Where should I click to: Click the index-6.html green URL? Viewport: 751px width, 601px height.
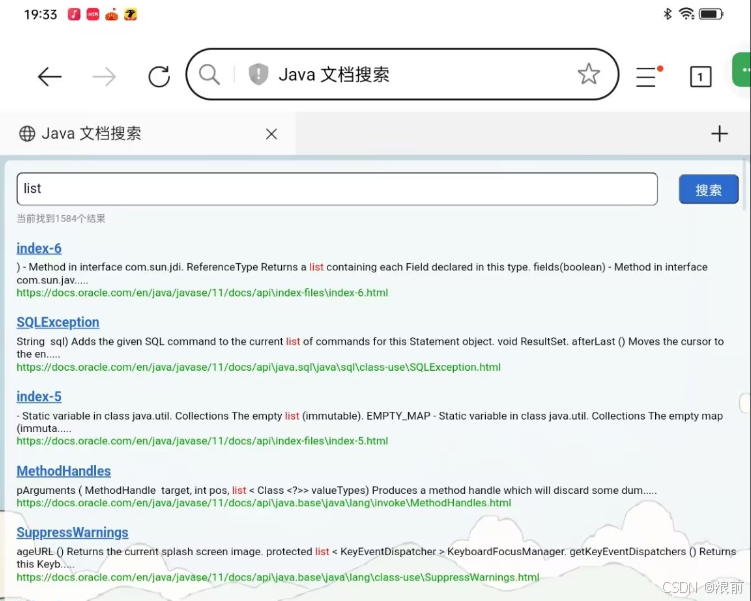(x=202, y=293)
